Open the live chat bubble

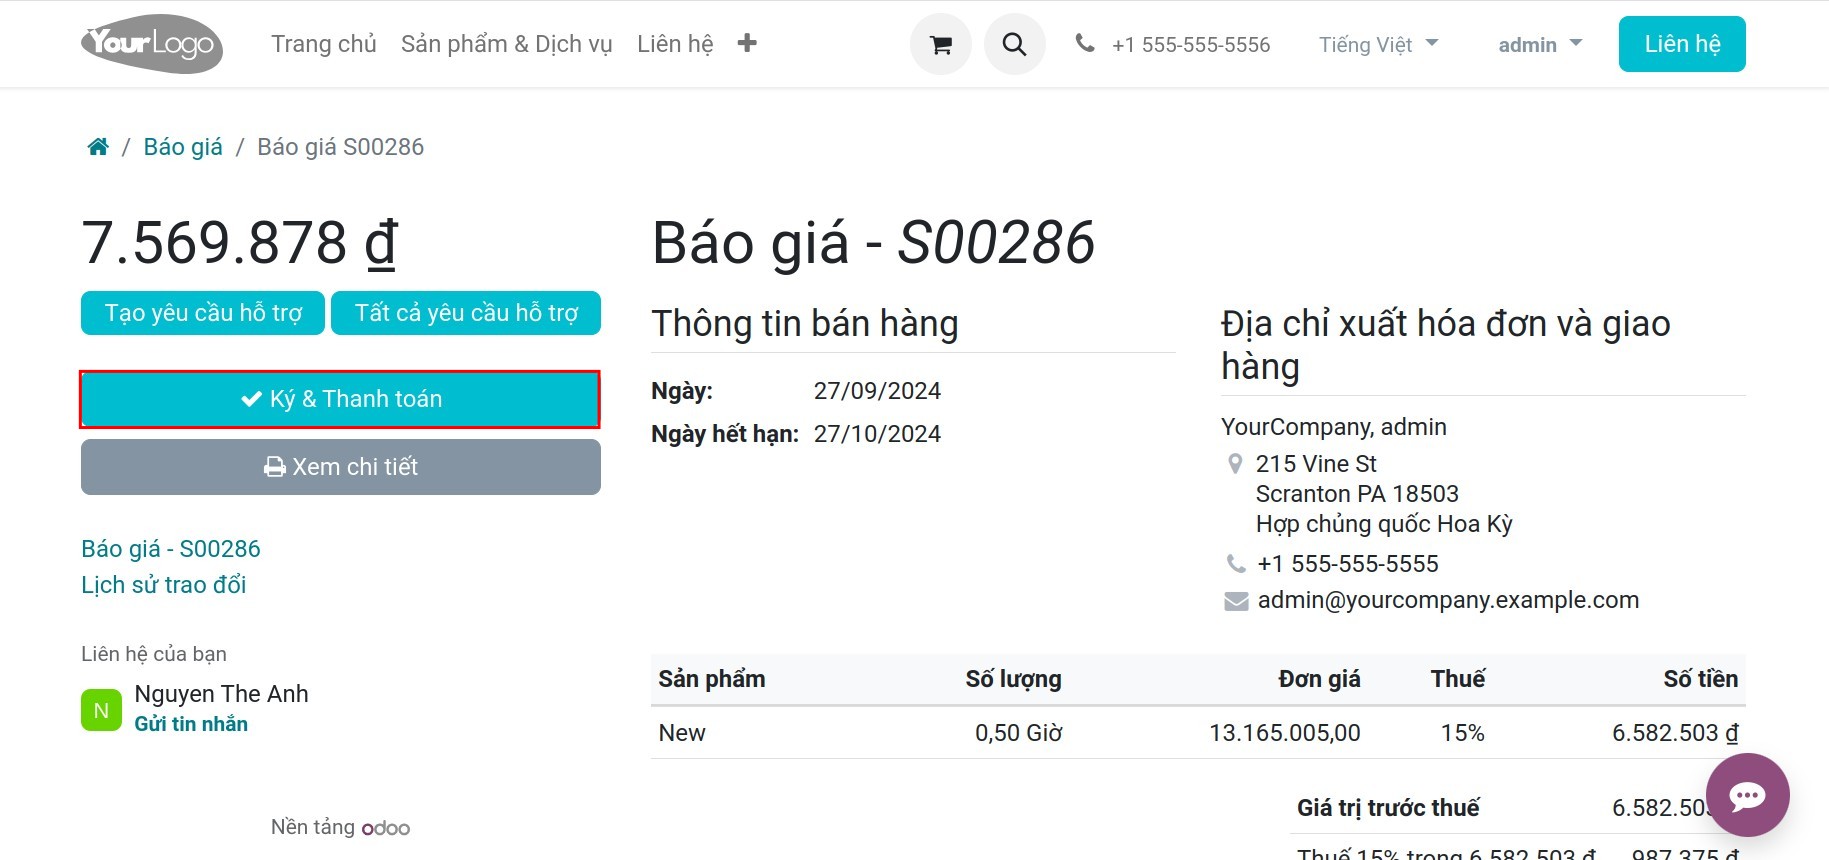point(1747,795)
